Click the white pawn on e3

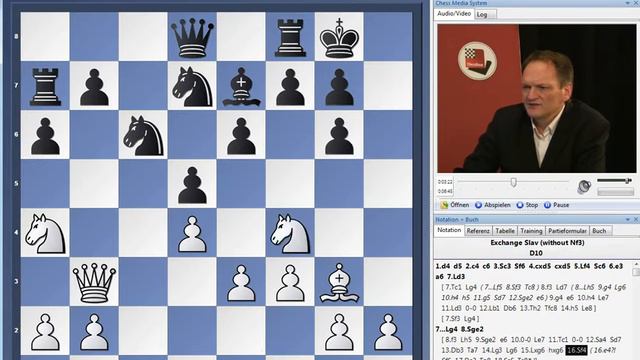(241, 282)
